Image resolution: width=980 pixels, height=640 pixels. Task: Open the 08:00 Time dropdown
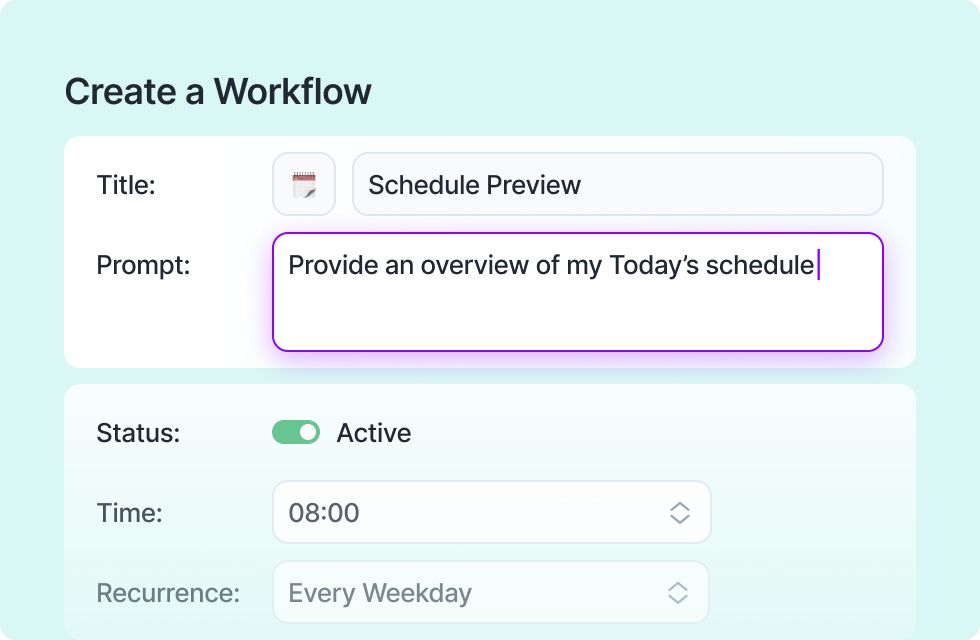[492, 512]
